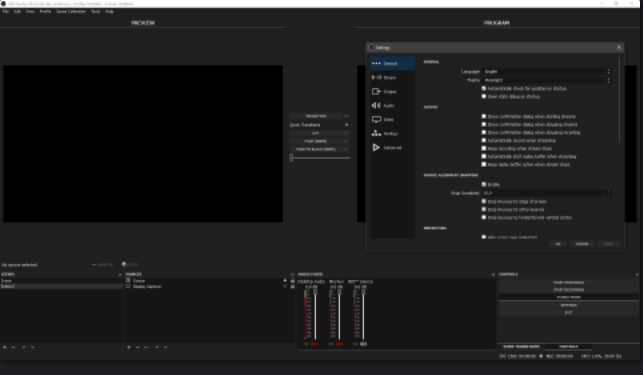The height and width of the screenshot is (375, 643).
Task: Toggle snap sources to edge of screen
Action: [x=484, y=201]
